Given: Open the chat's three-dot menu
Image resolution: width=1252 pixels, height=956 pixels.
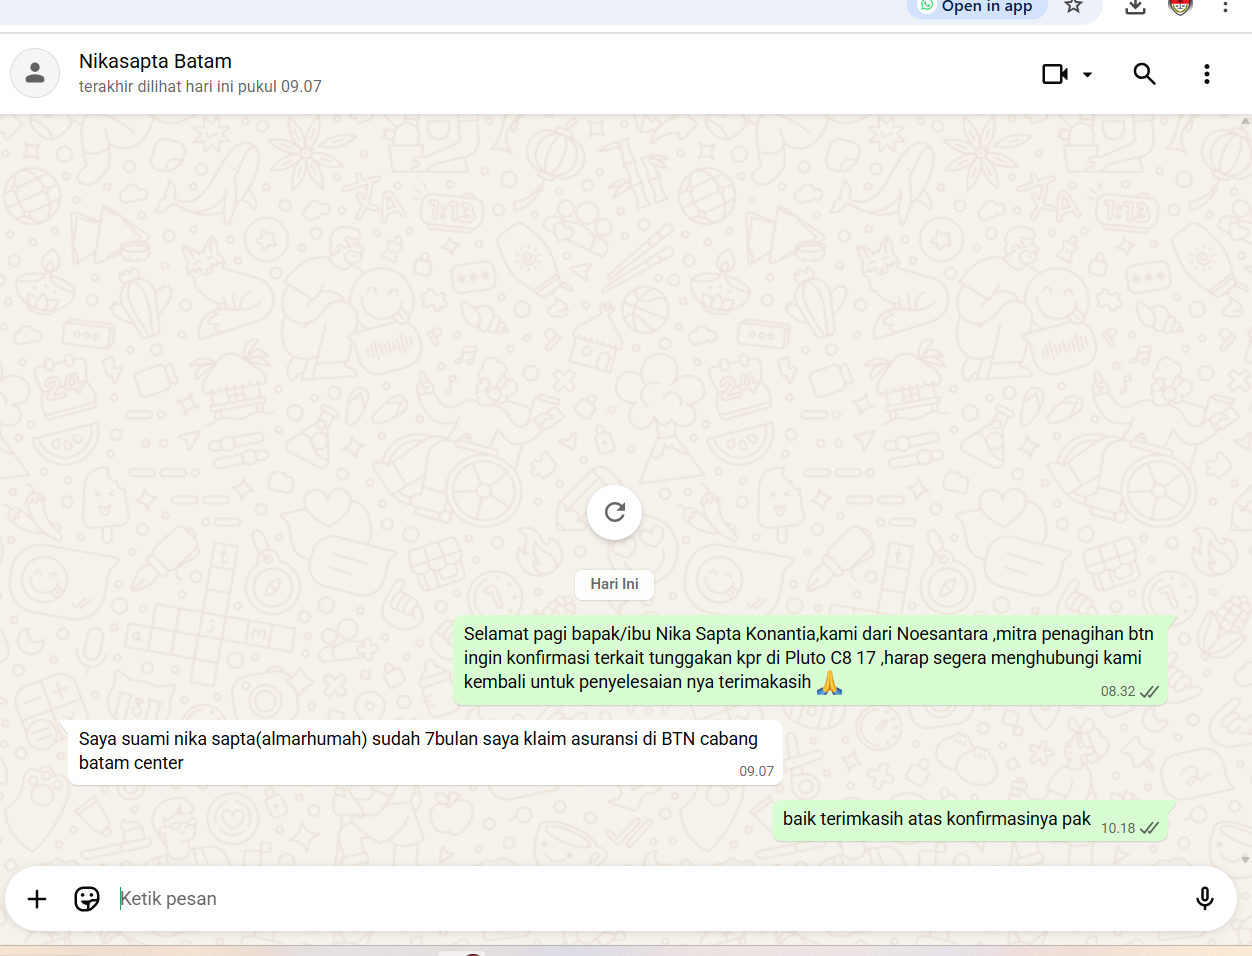Looking at the screenshot, I should [x=1206, y=74].
